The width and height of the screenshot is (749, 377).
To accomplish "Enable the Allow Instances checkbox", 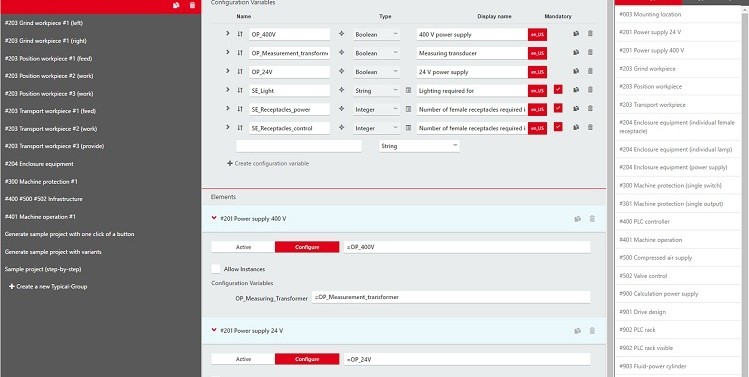I will 216,269.
